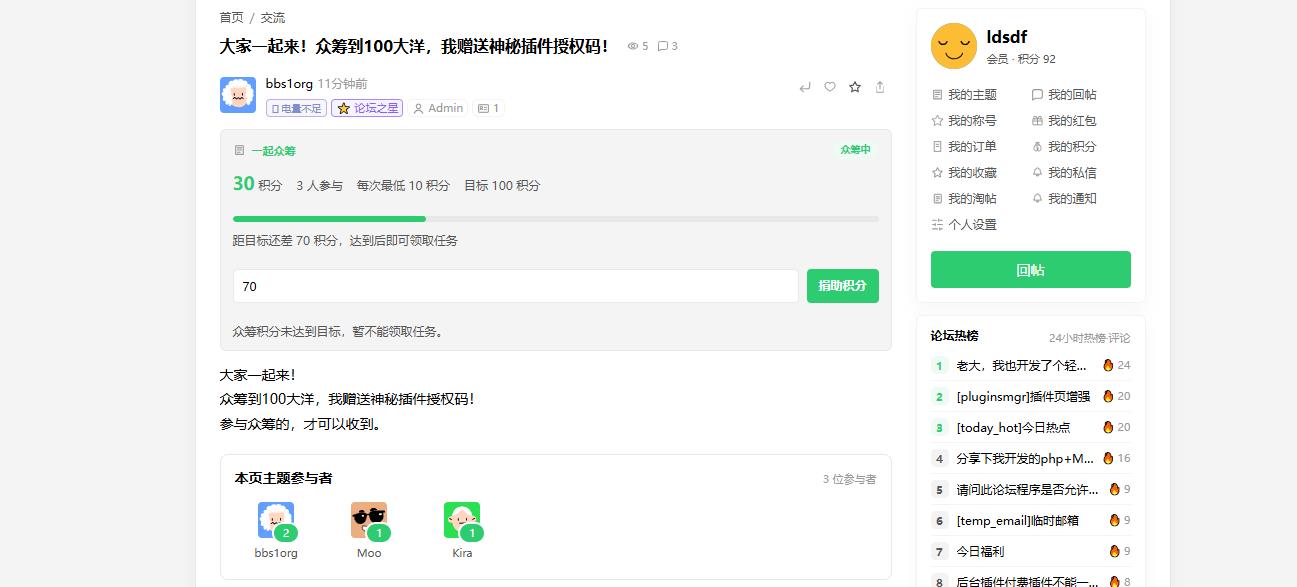Image resolution: width=1297 pixels, height=587 pixels.
Task: Click the view count eye icon
Action: click(632, 46)
